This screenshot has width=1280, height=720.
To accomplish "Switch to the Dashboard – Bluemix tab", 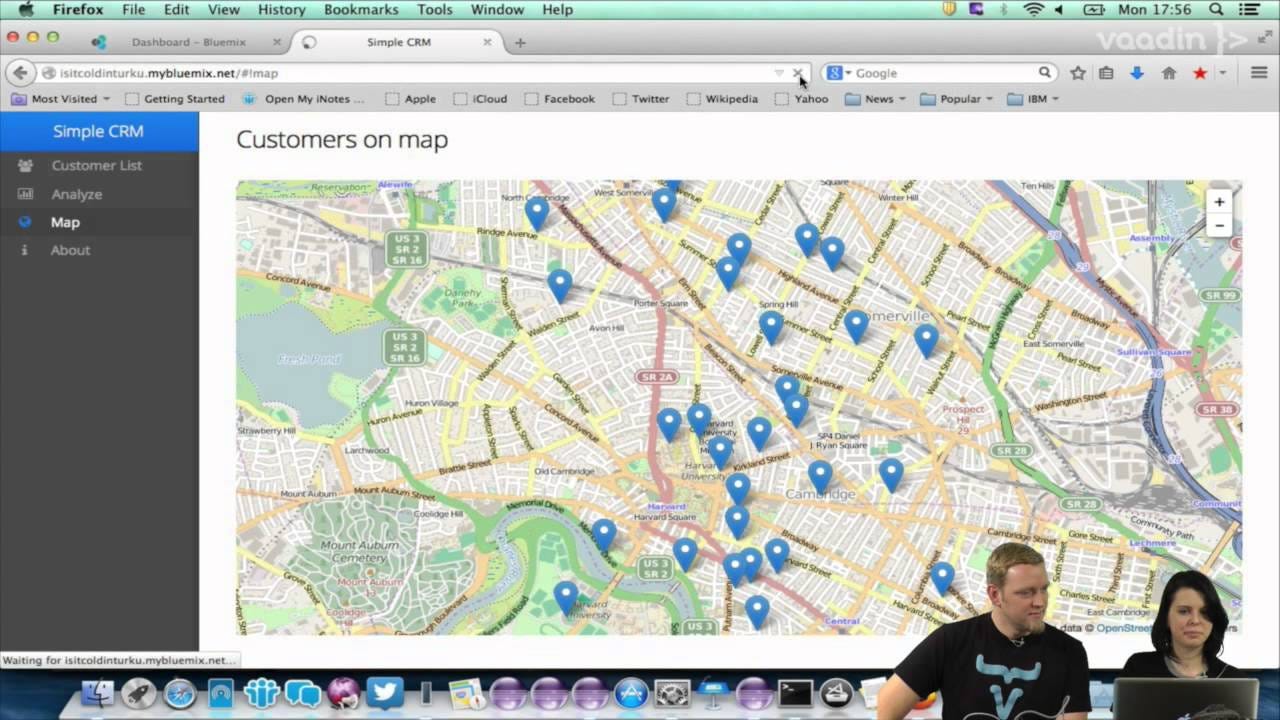I will pos(189,43).
